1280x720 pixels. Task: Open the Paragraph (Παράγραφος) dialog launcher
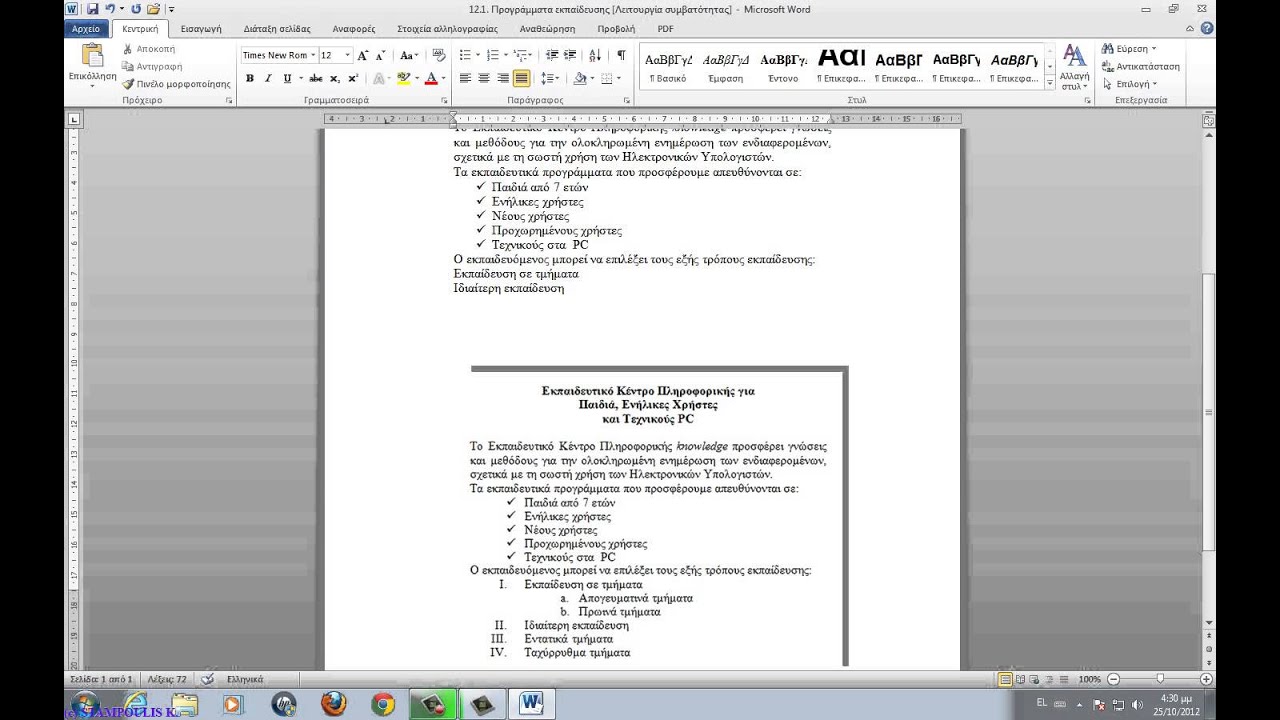pos(627,100)
